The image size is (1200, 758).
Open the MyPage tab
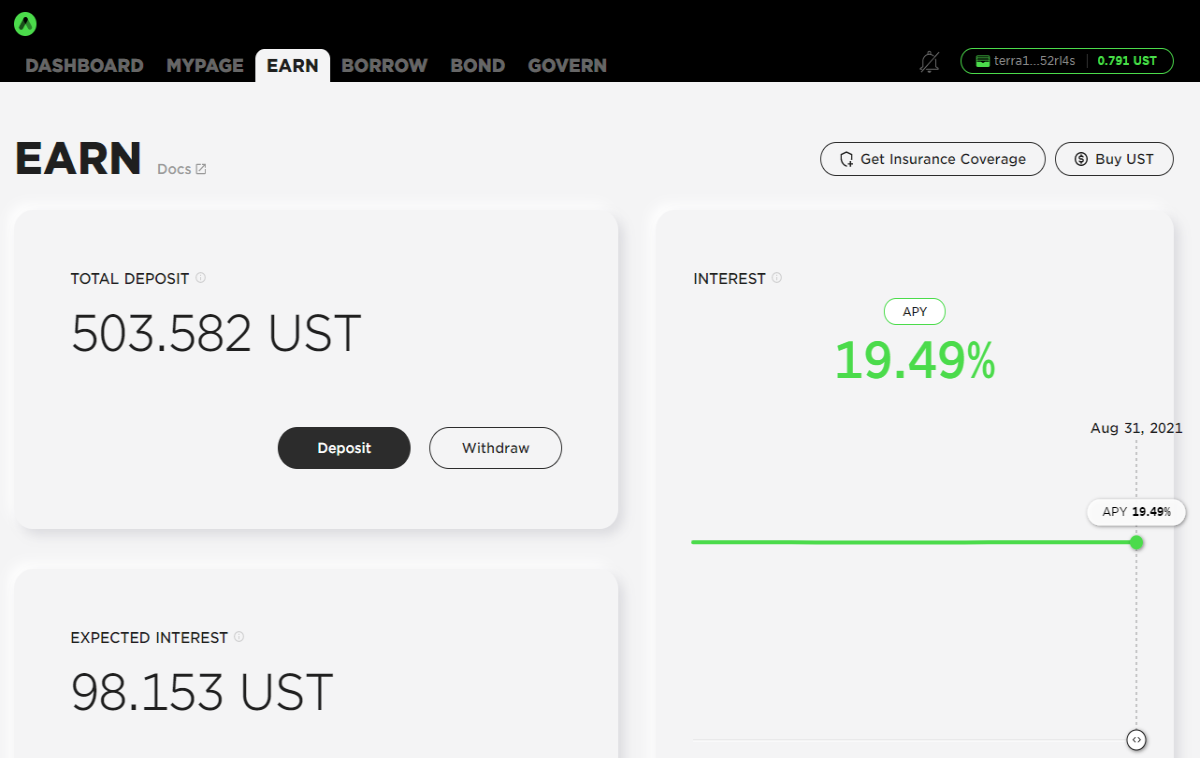tap(205, 66)
